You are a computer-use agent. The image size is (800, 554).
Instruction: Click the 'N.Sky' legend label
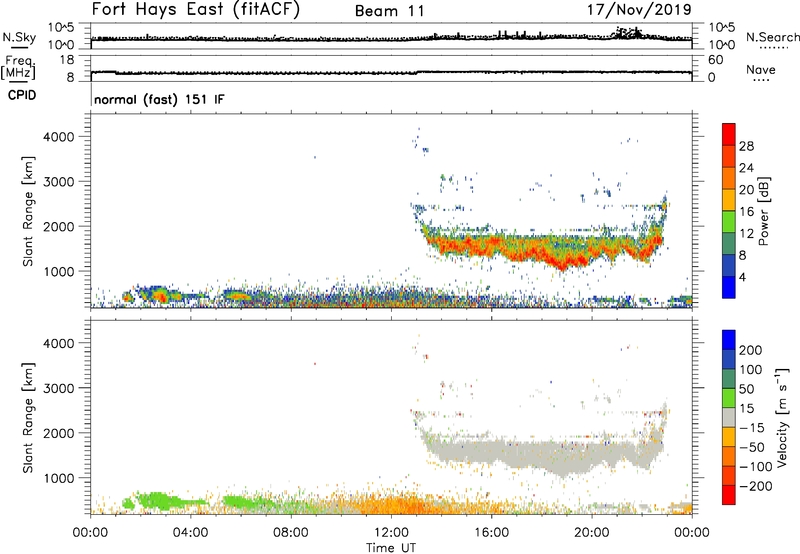point(19,37)
